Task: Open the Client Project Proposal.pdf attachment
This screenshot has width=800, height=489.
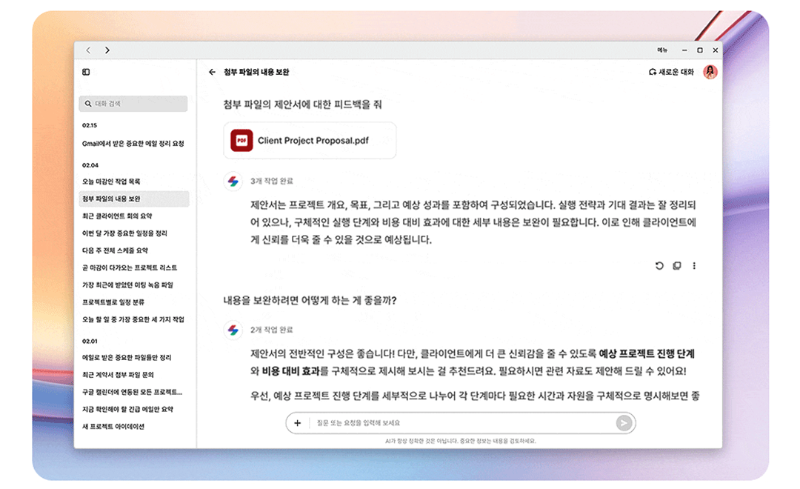Action: click(x=310, y=140)
